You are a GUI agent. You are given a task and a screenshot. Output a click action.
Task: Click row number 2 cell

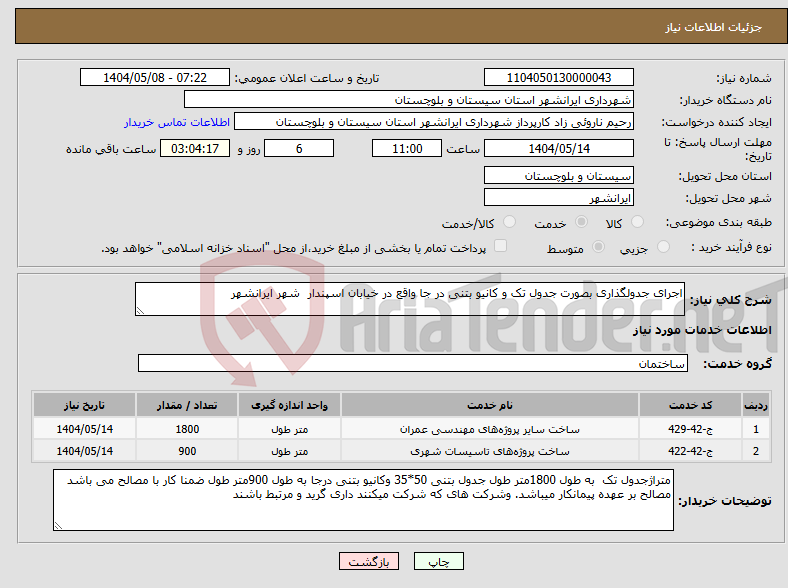tap(755, 451)
